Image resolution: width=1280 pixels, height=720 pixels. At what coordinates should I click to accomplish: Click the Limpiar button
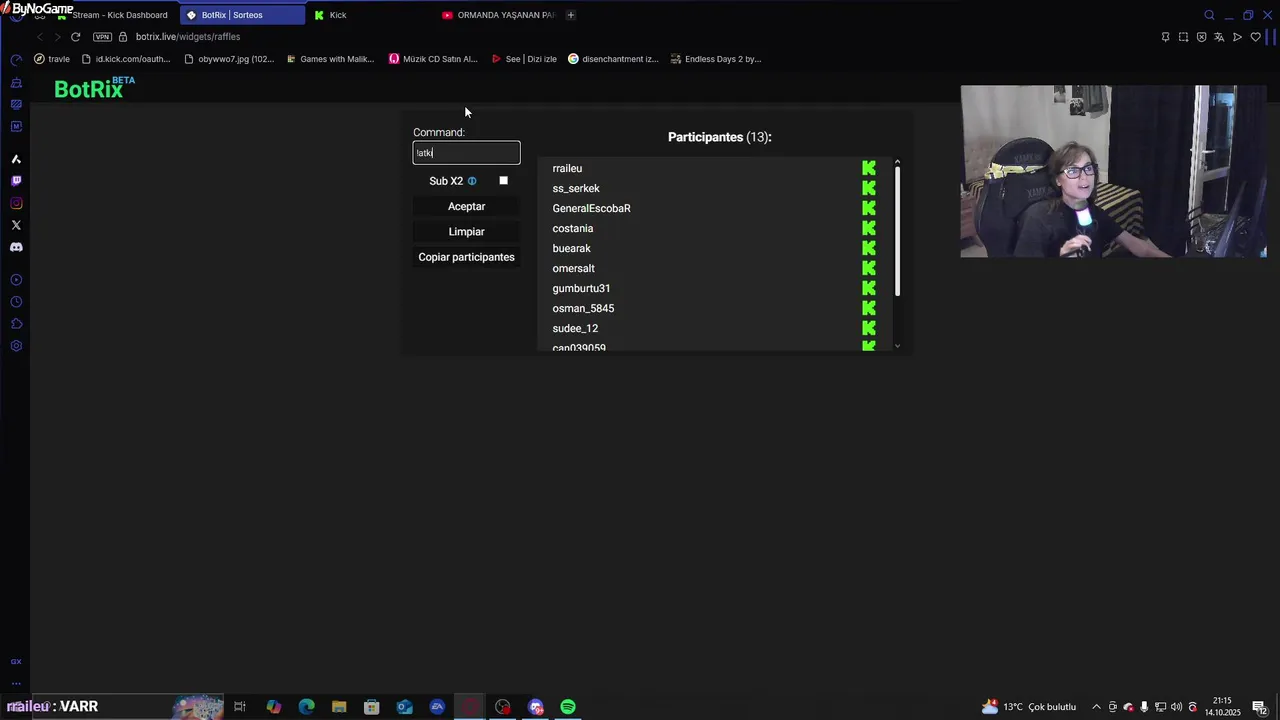coord(467,232)
